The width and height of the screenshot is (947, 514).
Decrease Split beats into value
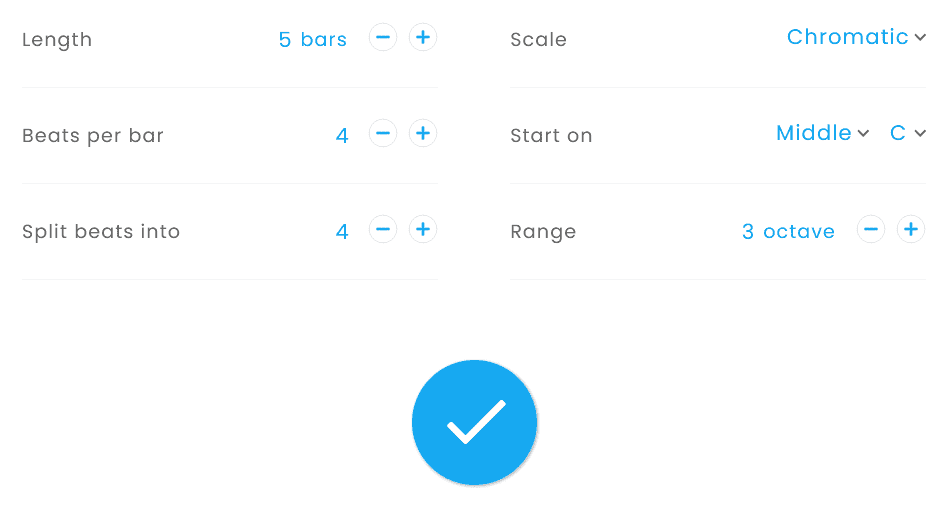tap(383, 230)
